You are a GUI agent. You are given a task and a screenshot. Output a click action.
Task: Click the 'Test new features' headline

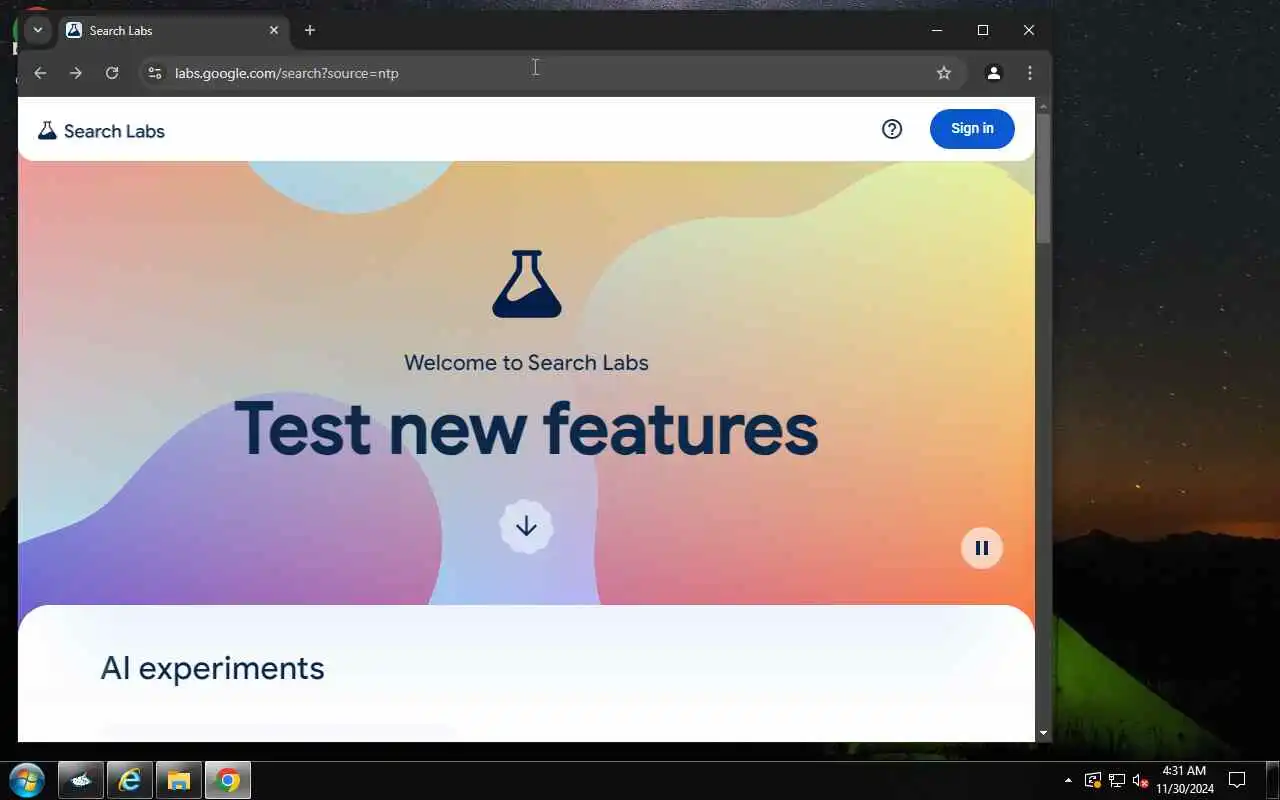tap(526, 428)
